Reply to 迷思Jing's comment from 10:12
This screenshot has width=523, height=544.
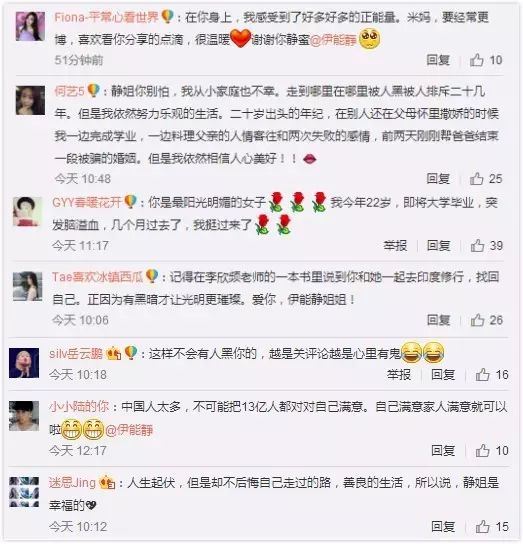click(443, 527)
